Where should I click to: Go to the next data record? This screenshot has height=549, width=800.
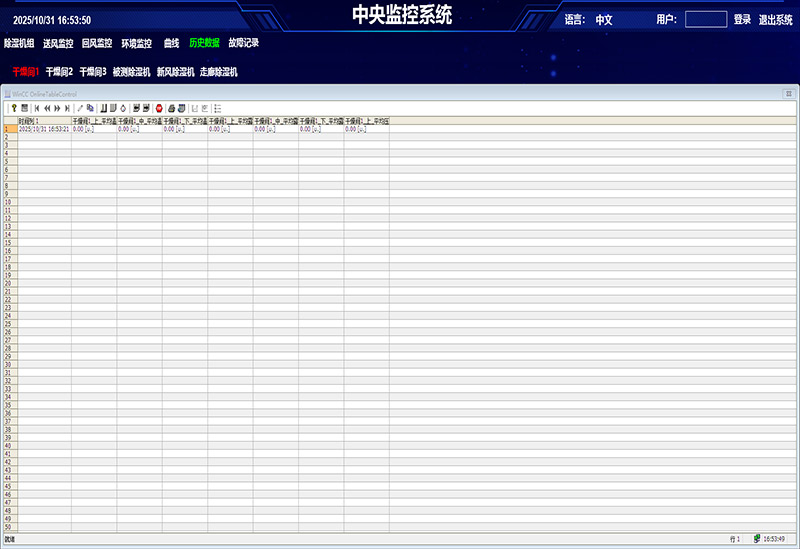57,107
